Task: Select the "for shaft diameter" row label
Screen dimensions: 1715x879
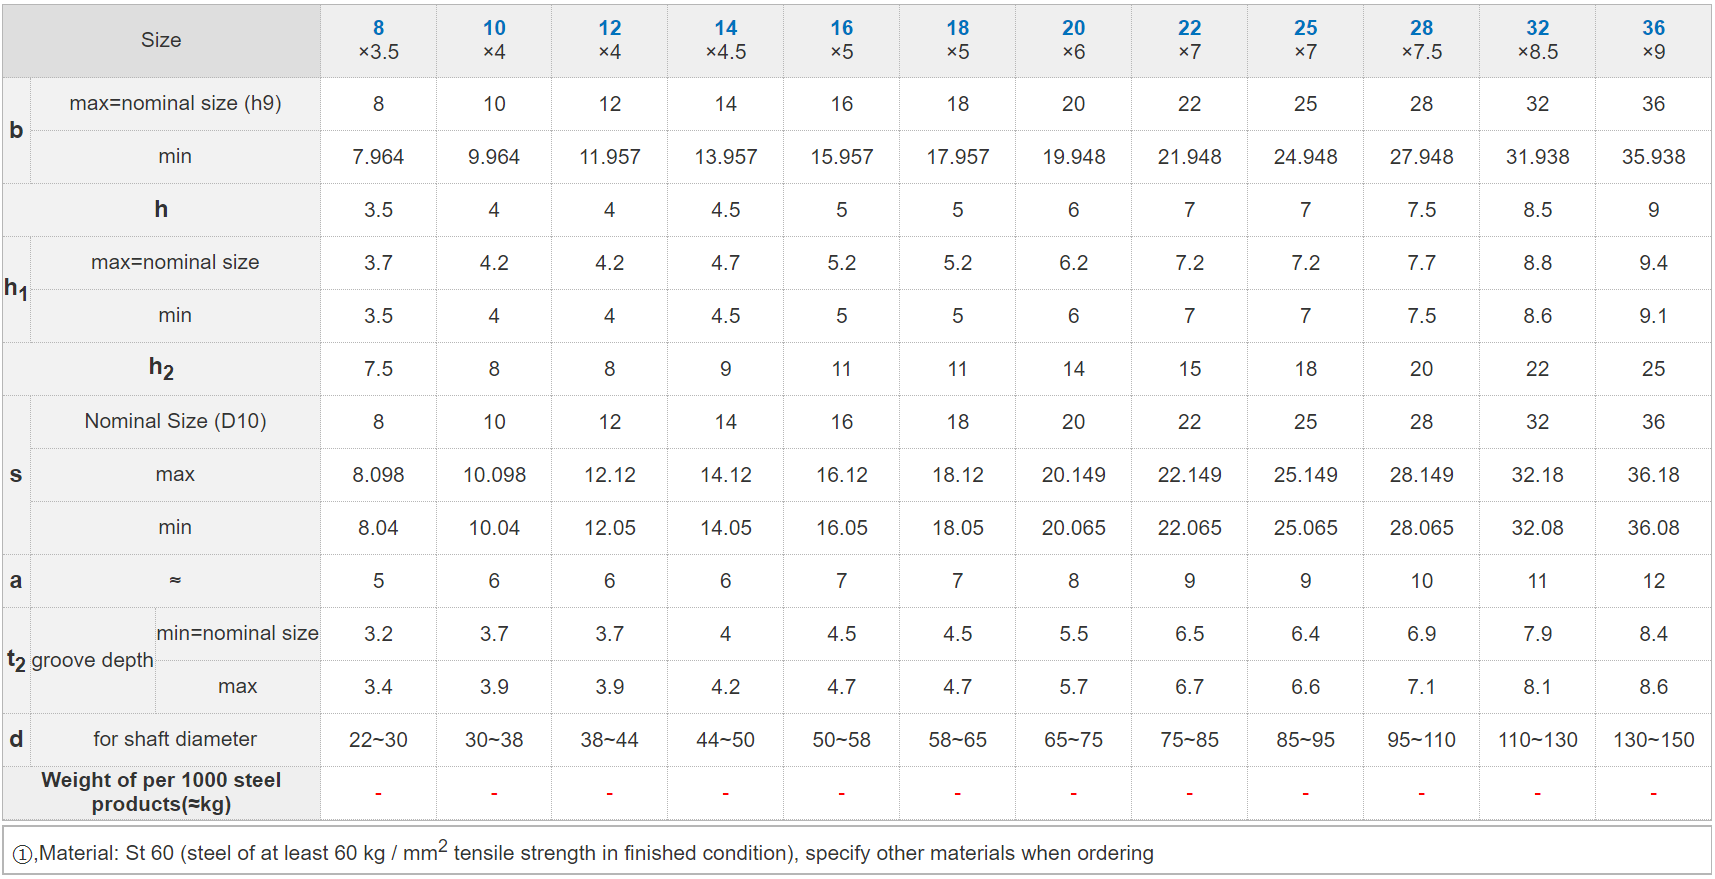Action: click(175, 739)
